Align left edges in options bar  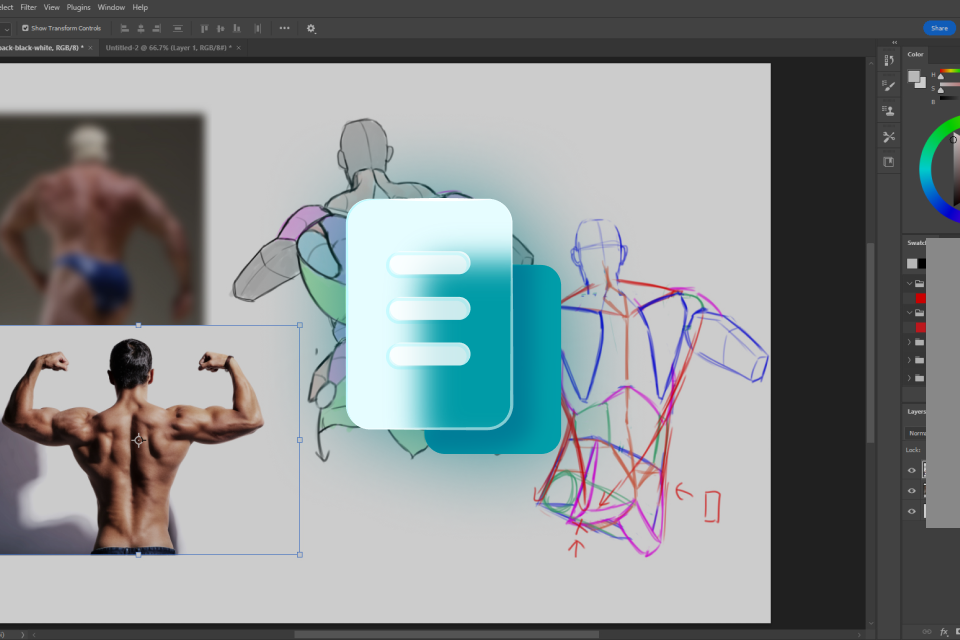[x=124, y=28]
